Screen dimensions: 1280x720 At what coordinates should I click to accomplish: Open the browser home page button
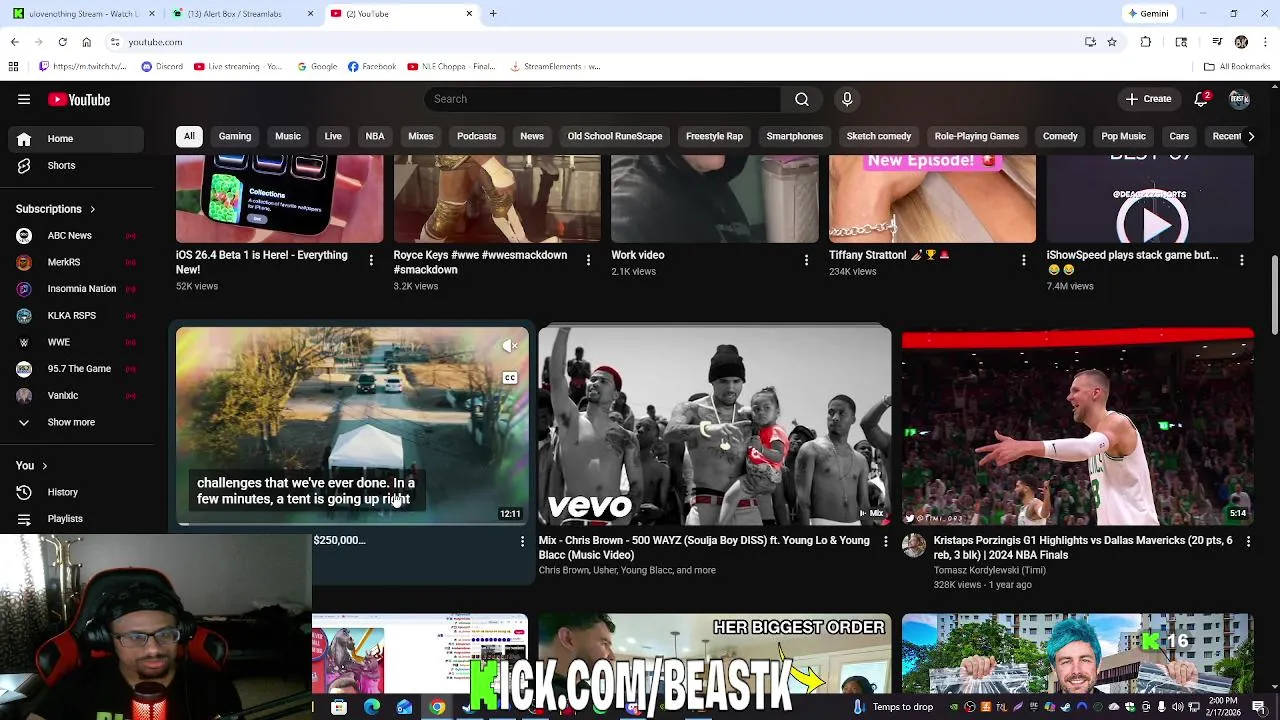86,42
